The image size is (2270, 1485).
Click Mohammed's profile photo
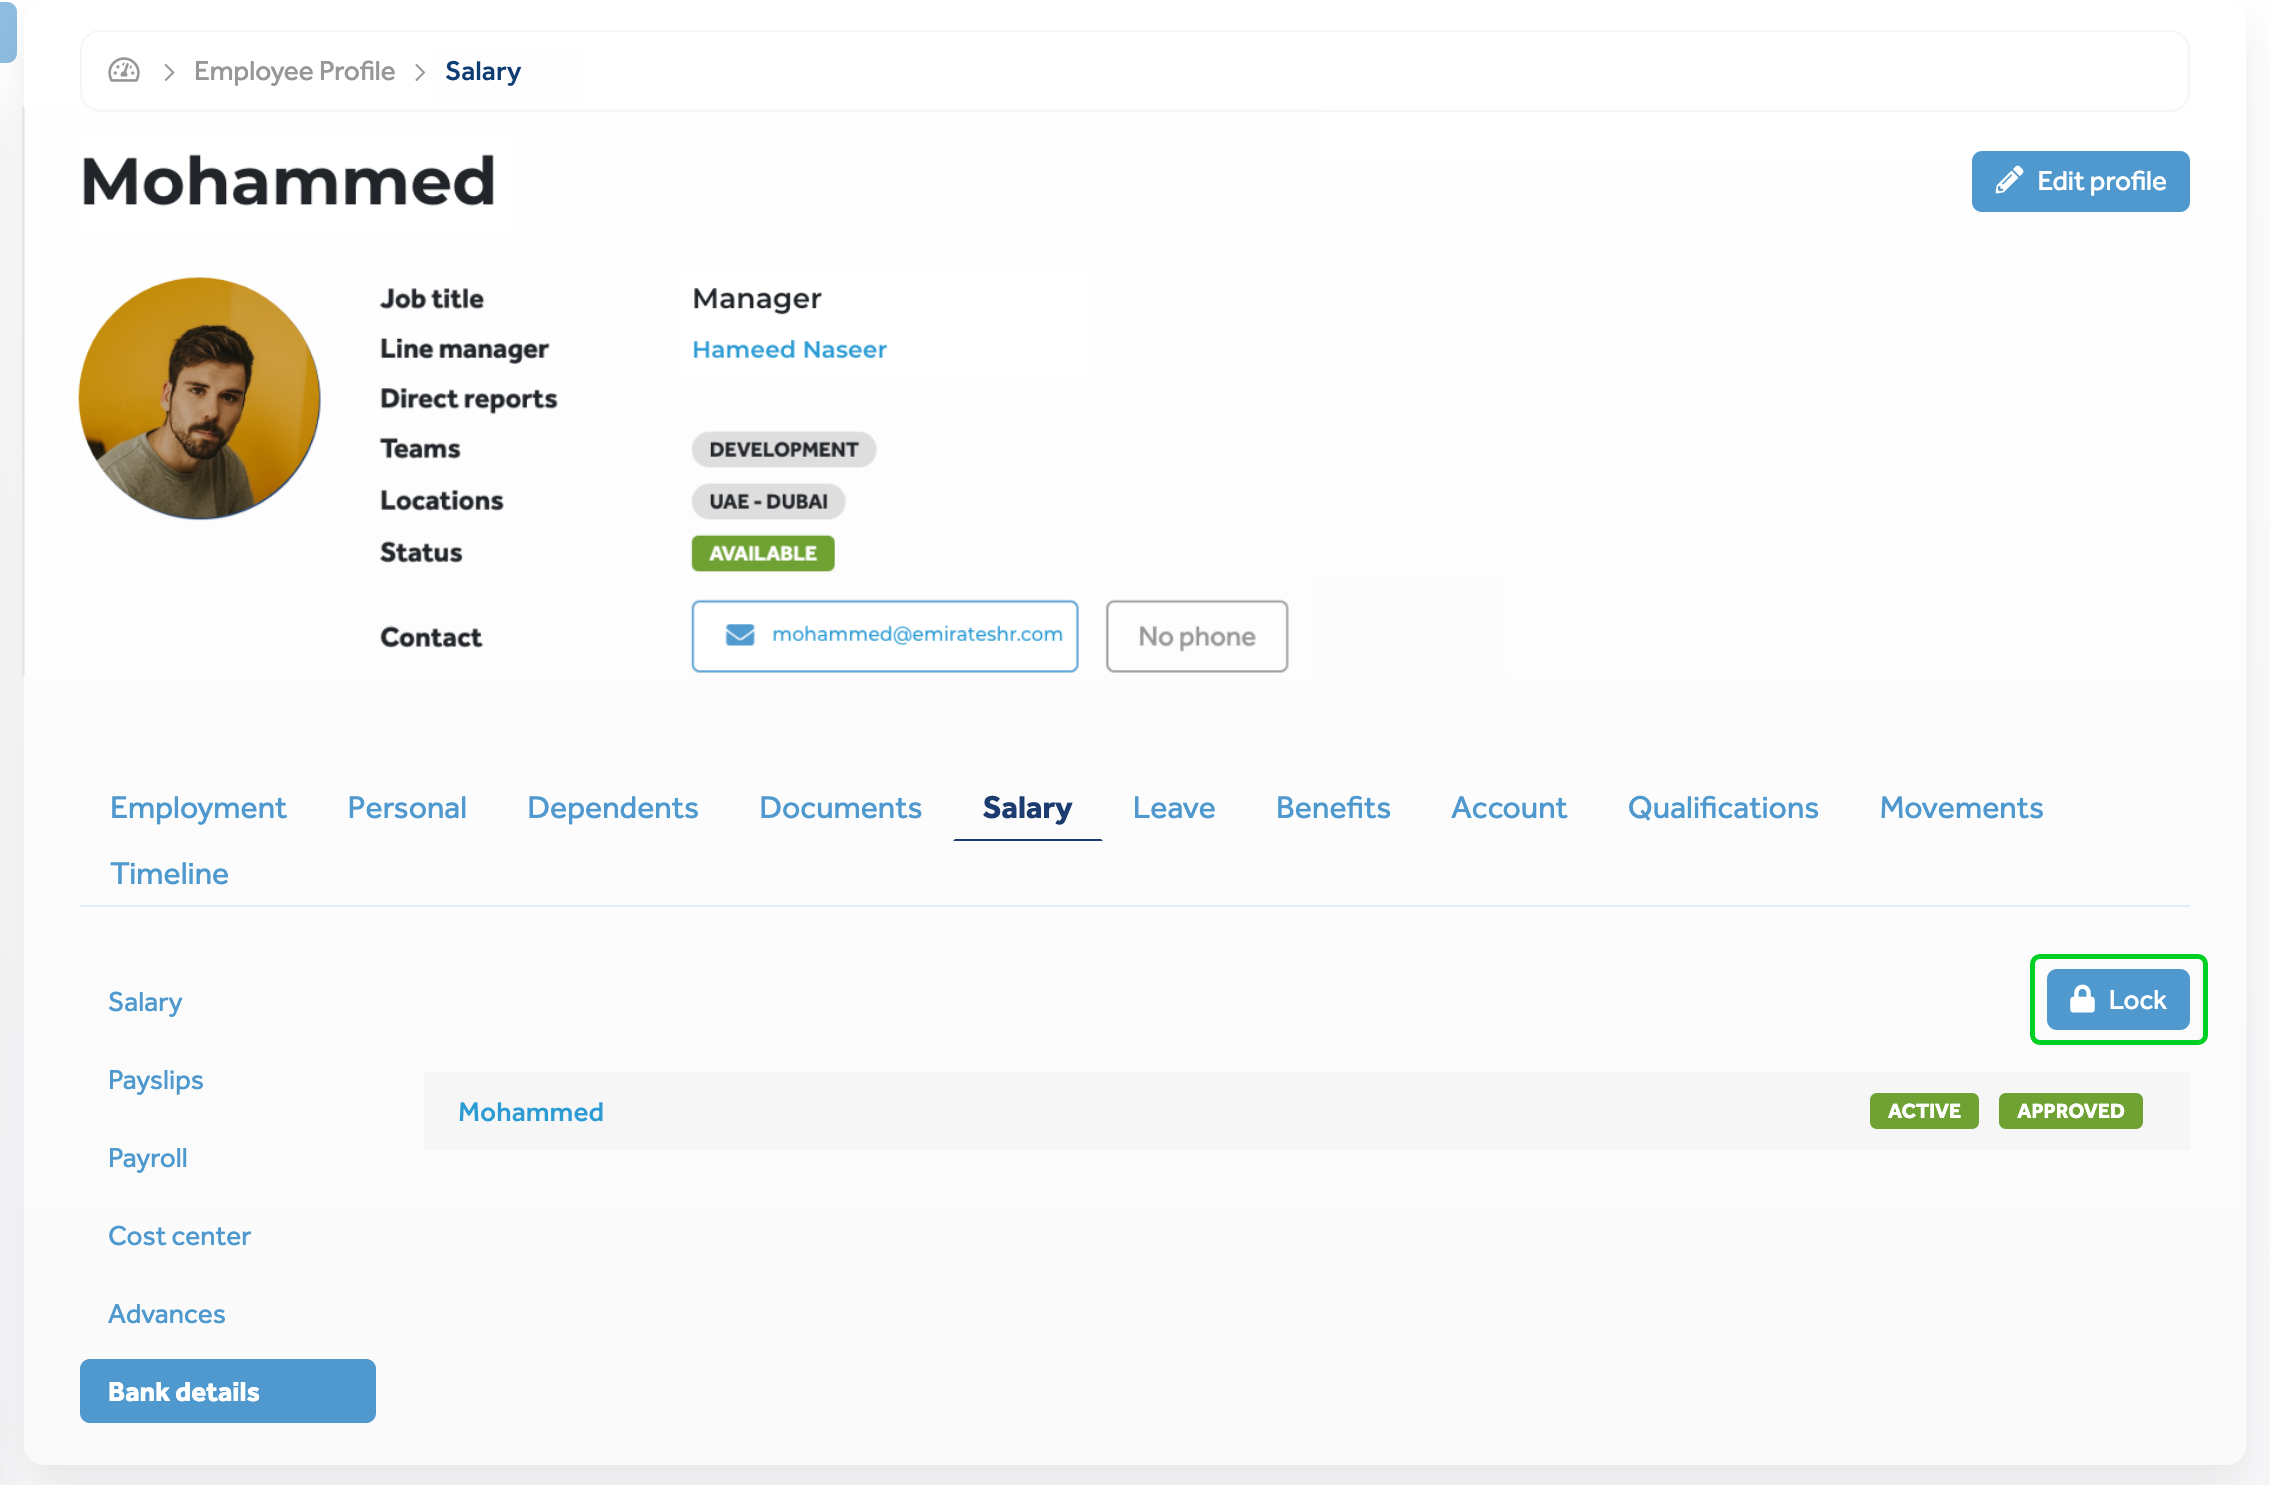[200, 398]
